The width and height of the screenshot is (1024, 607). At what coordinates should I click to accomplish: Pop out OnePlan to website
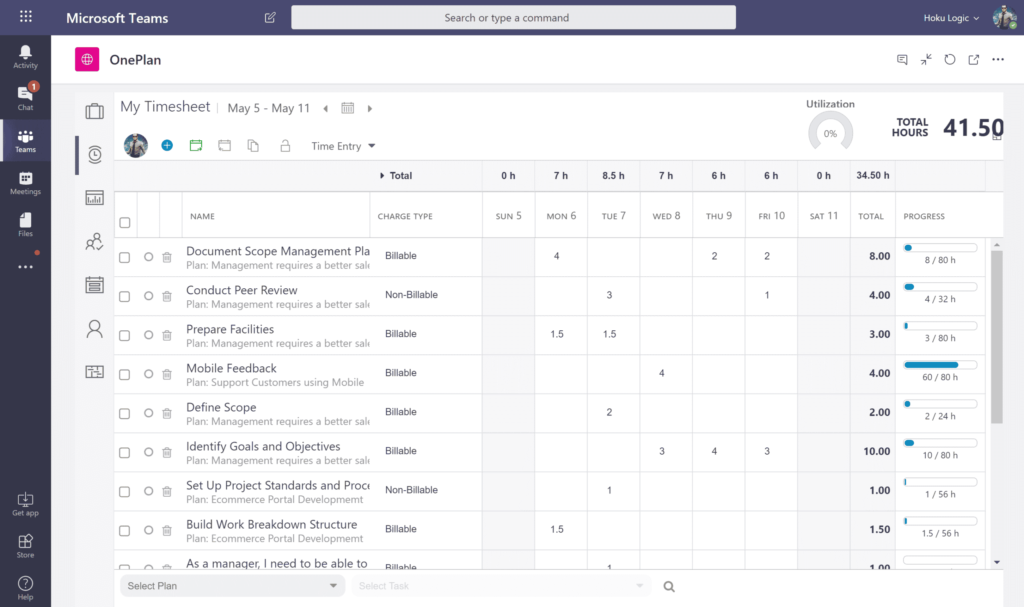[x=974, y=59]
